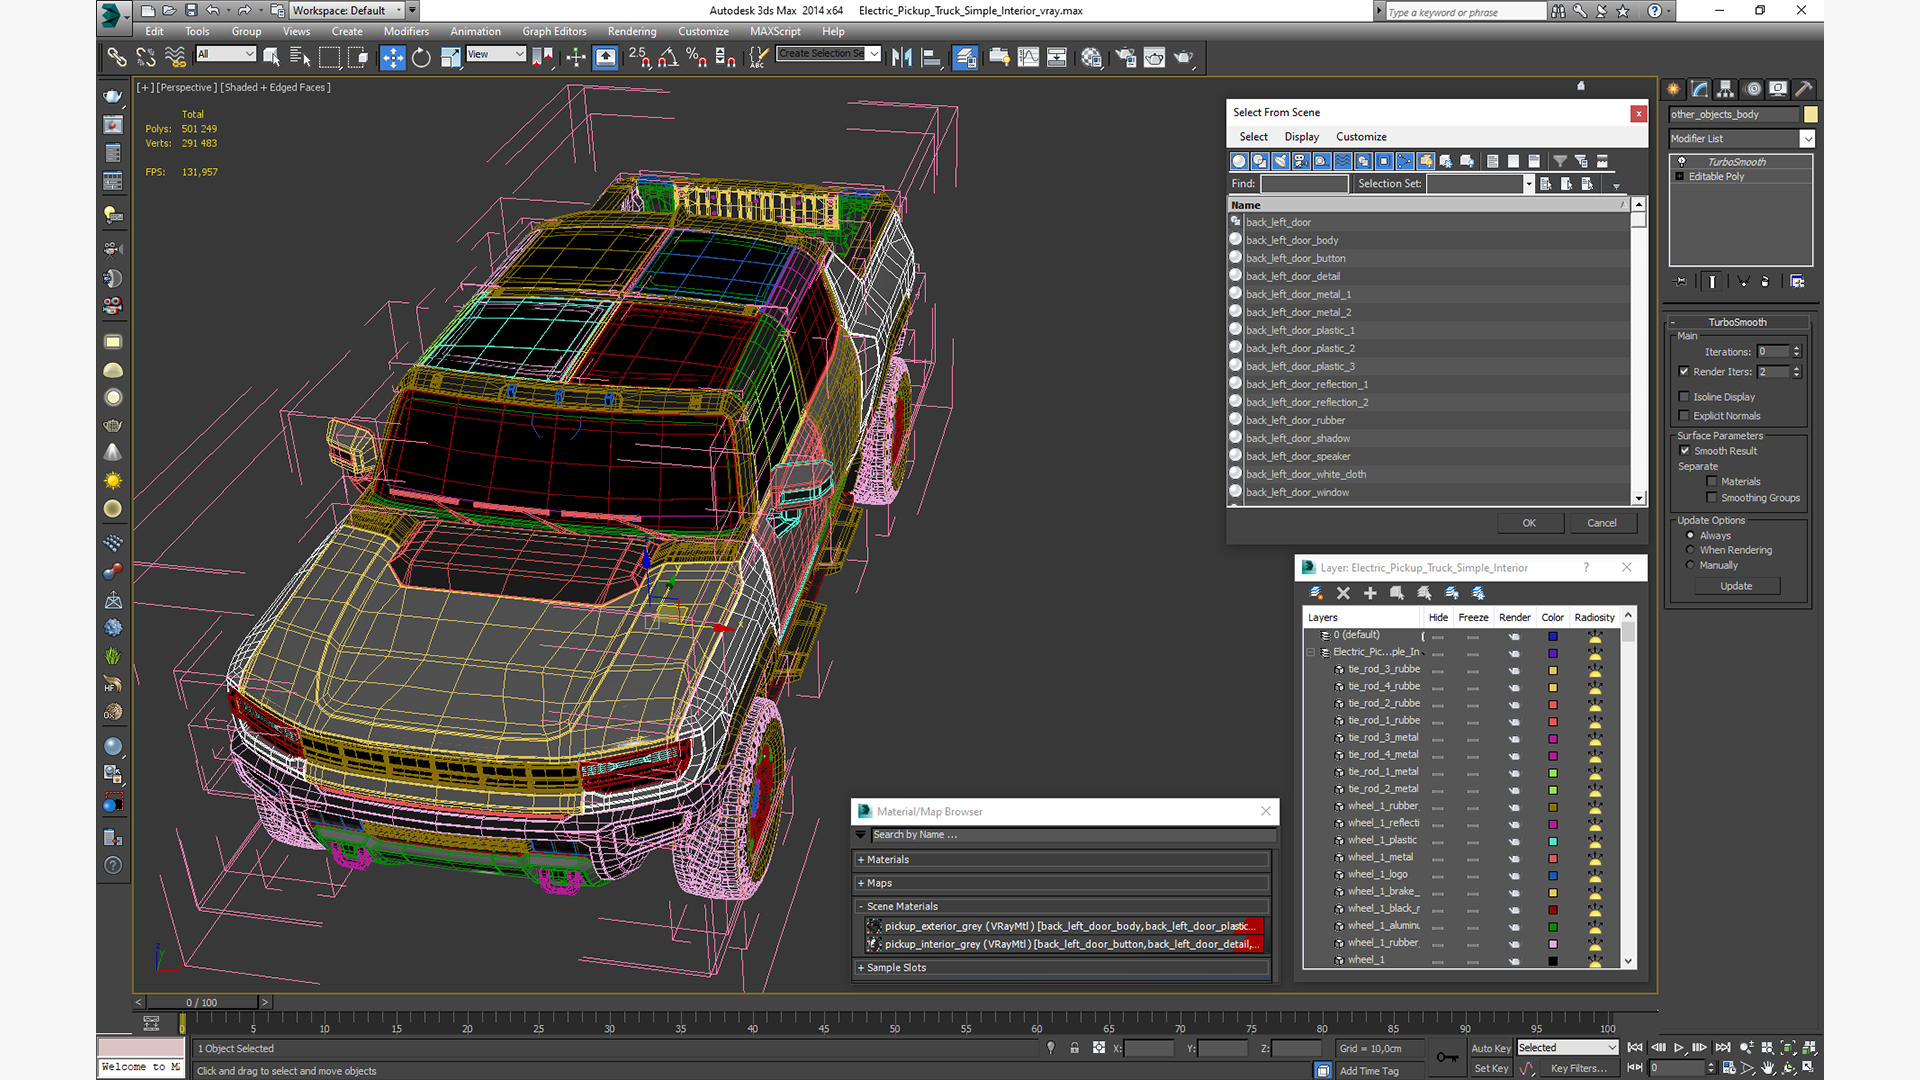
Task: Select the Always update option
Action: [1690, 535]
